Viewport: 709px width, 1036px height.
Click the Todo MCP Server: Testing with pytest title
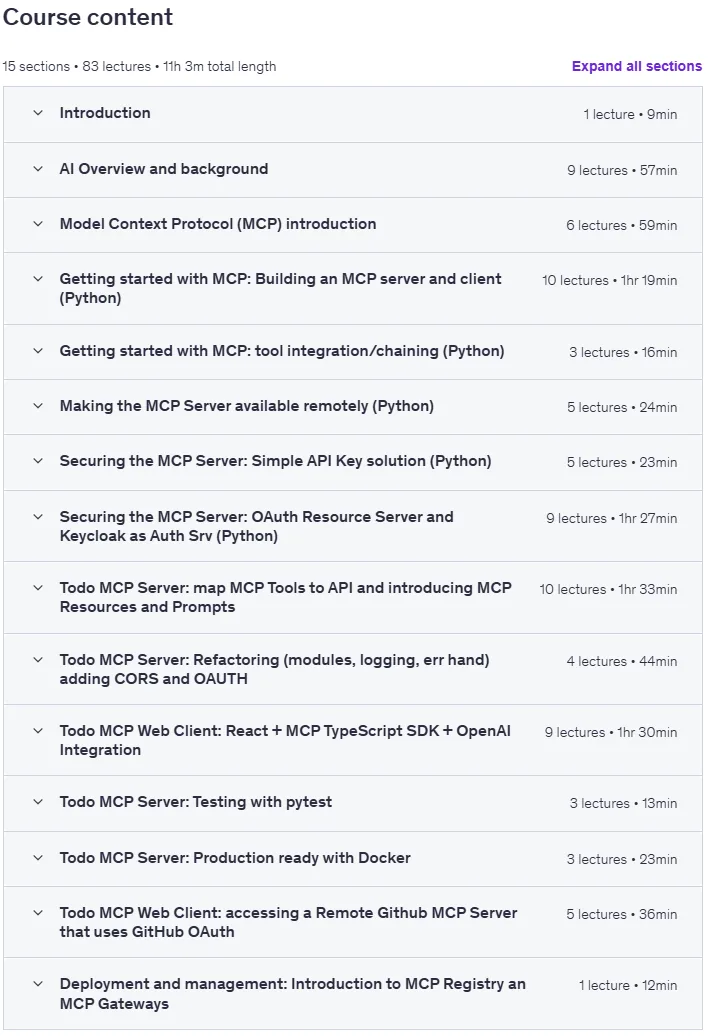(x=196, y=802)
